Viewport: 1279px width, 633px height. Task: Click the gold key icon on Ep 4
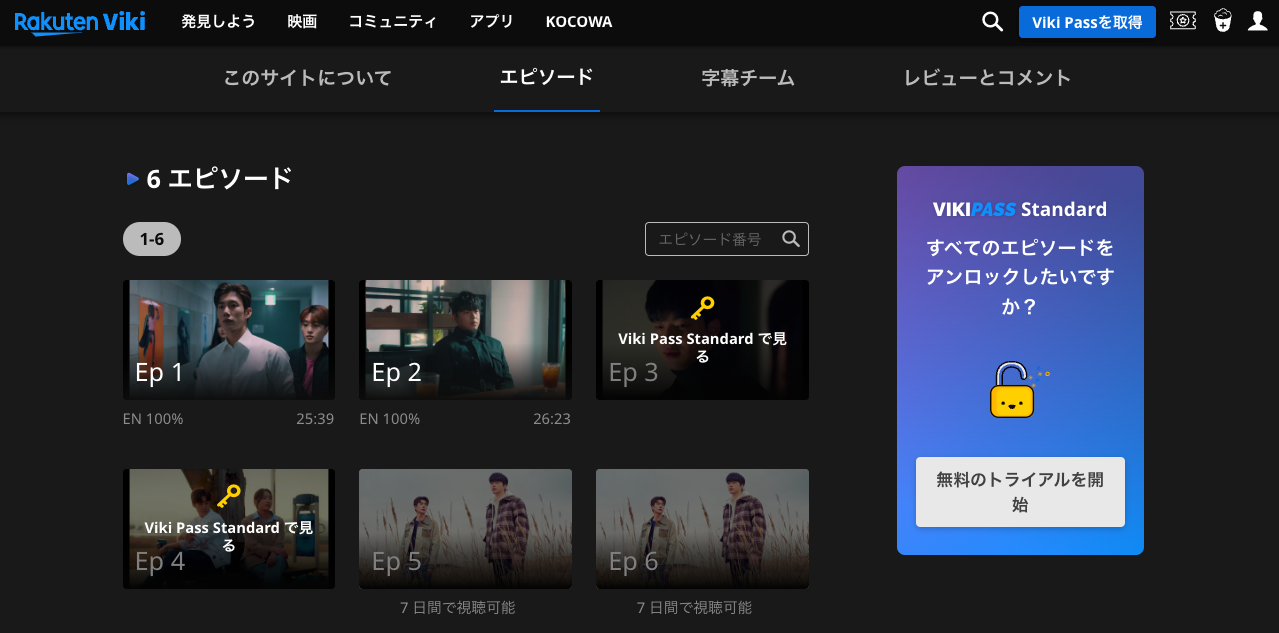coord(229,496)
